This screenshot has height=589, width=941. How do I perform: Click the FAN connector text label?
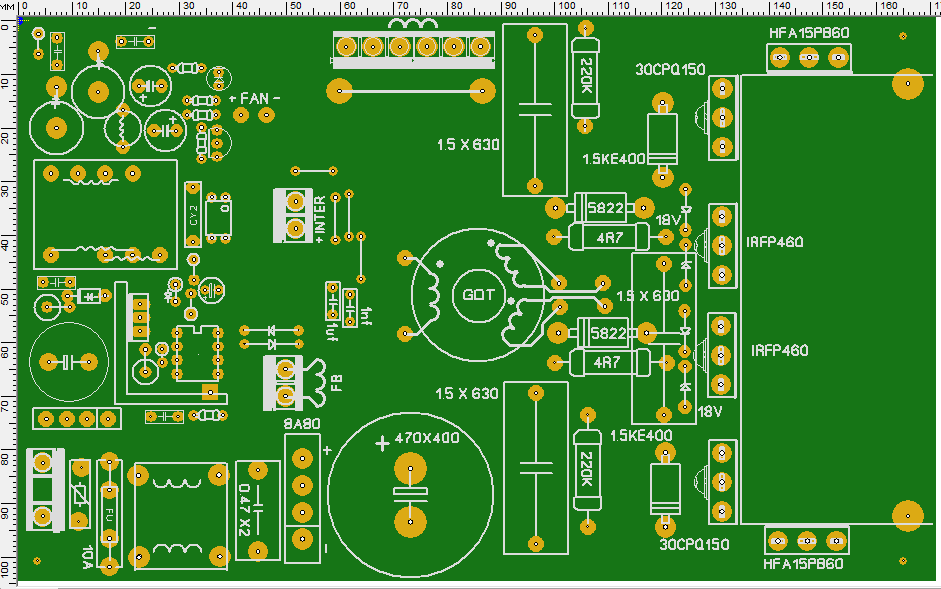[255, 98]
